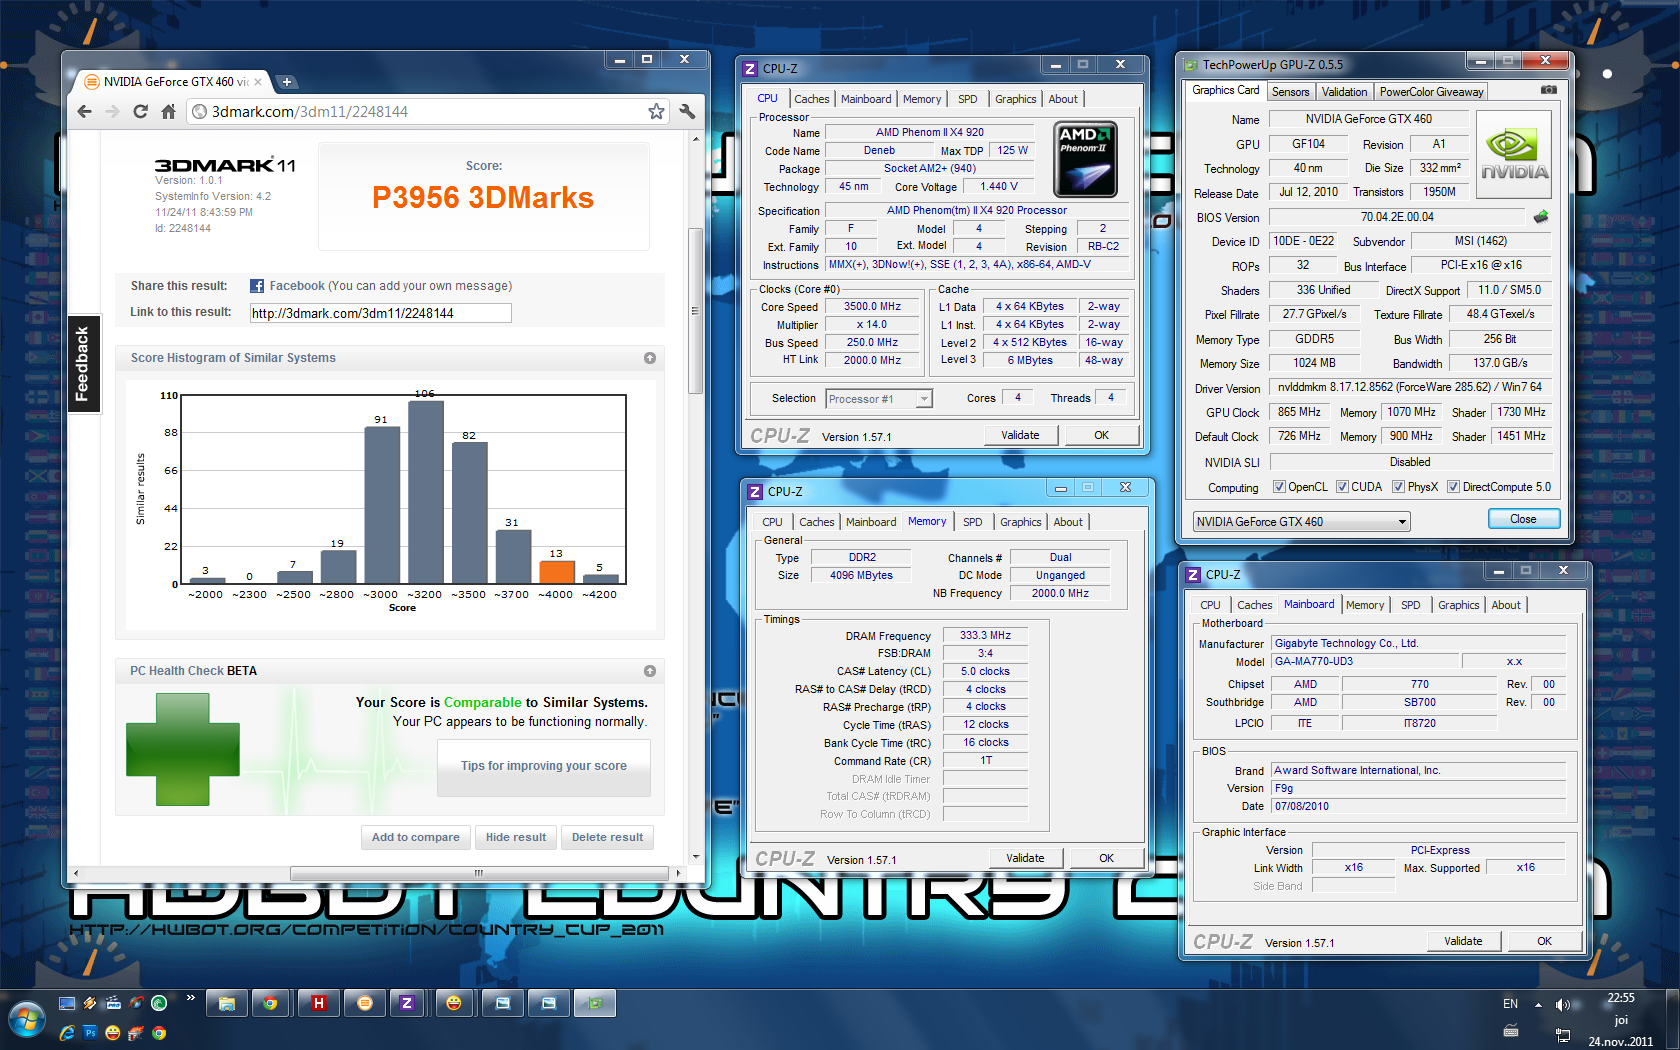
Task: Open the Windows Start menu
Action: pyautogui.click(x=27, y=1020)
